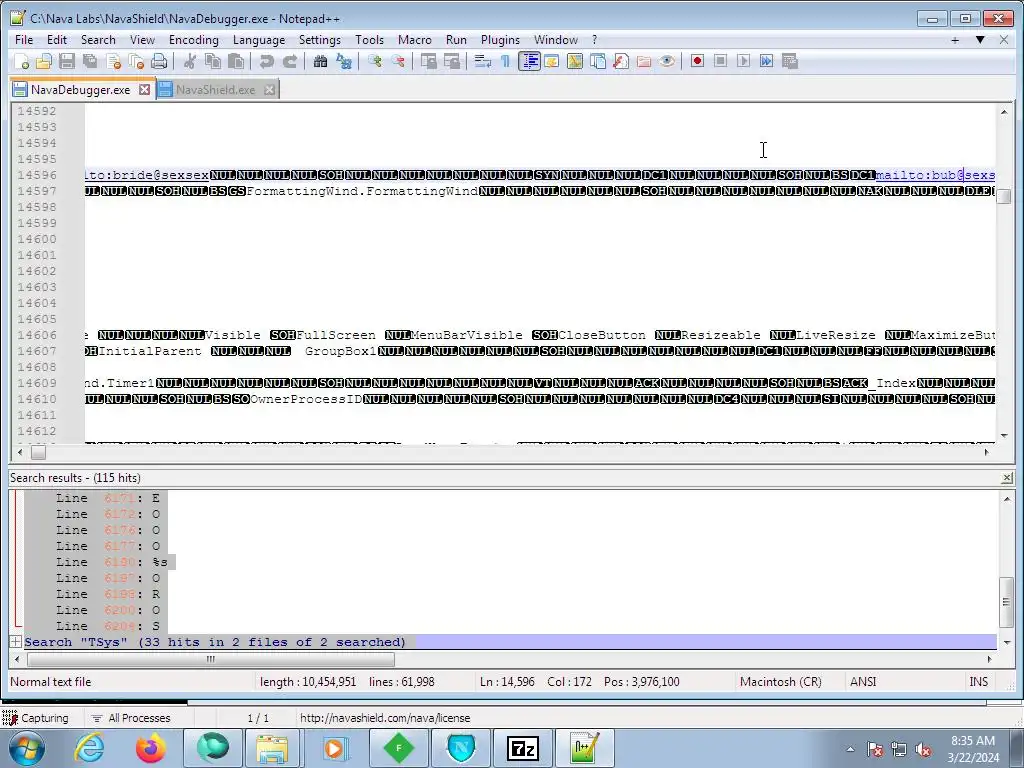Switch to the NavaShield.exe tab

click(x=215, y=90)
